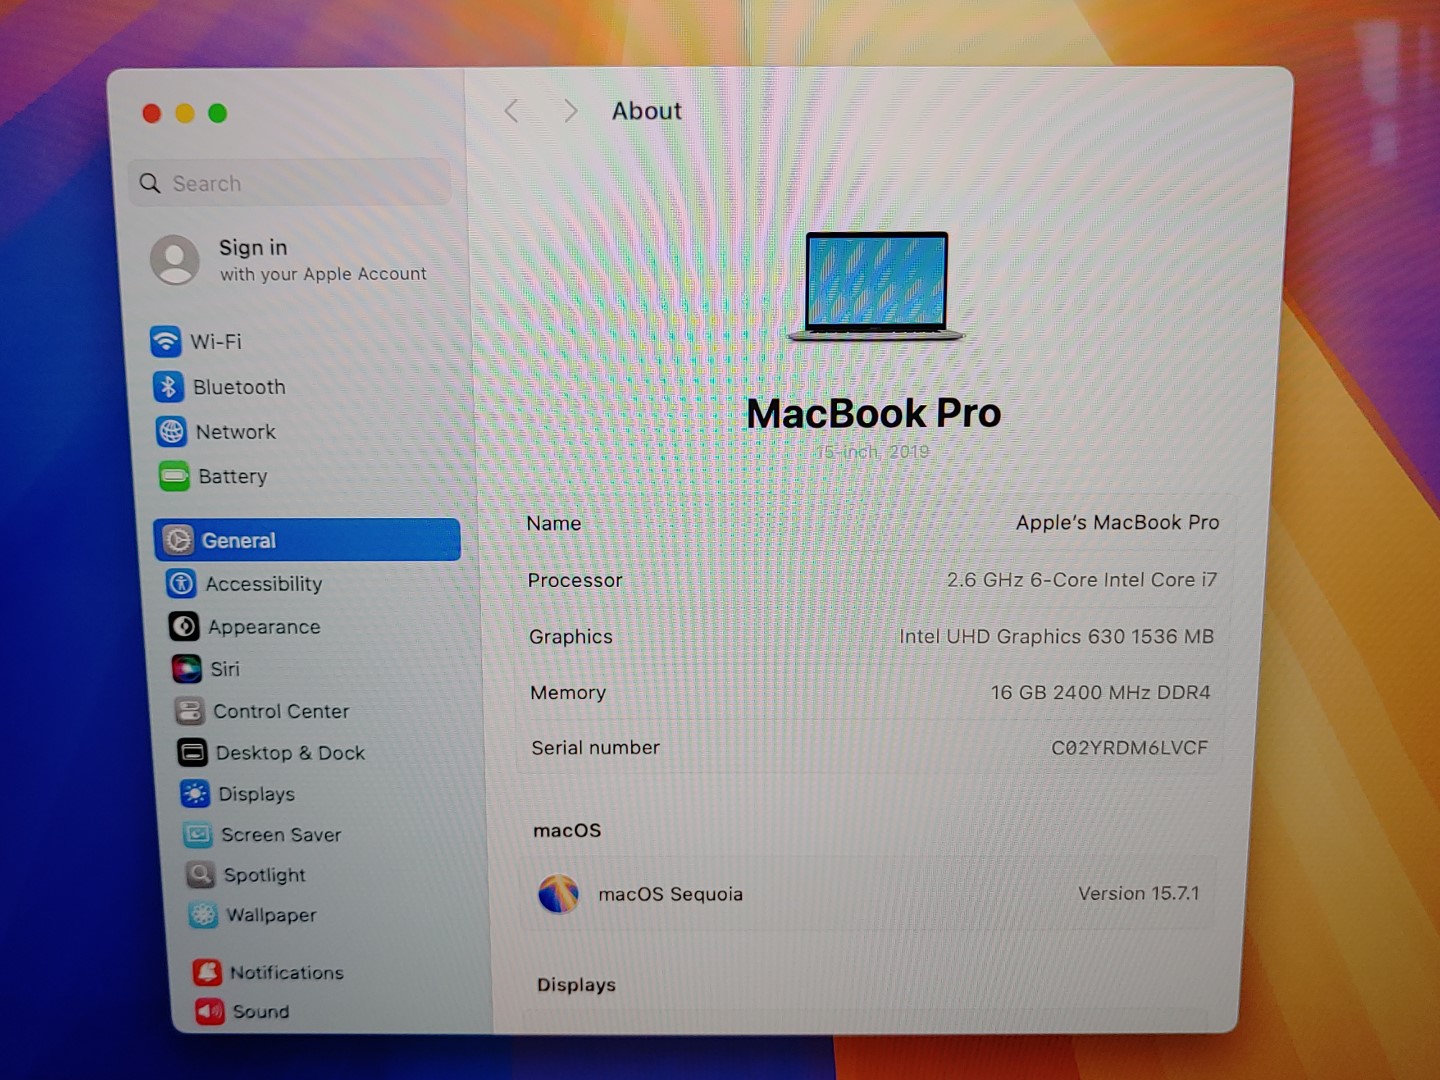Open Sound settings in sidebar

260,1011
